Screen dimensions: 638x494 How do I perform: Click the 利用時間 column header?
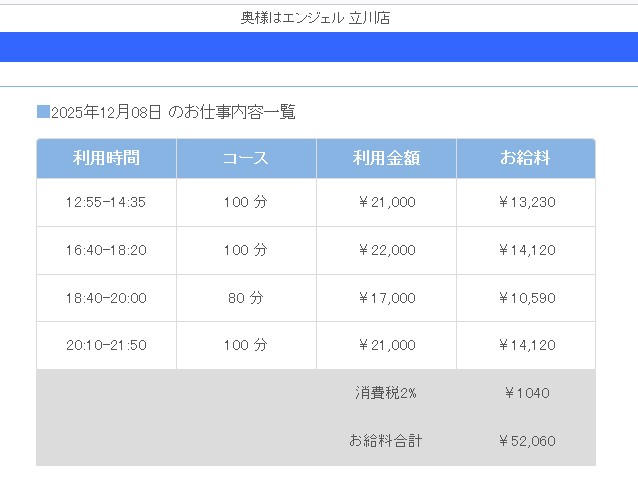click(106, 158)
